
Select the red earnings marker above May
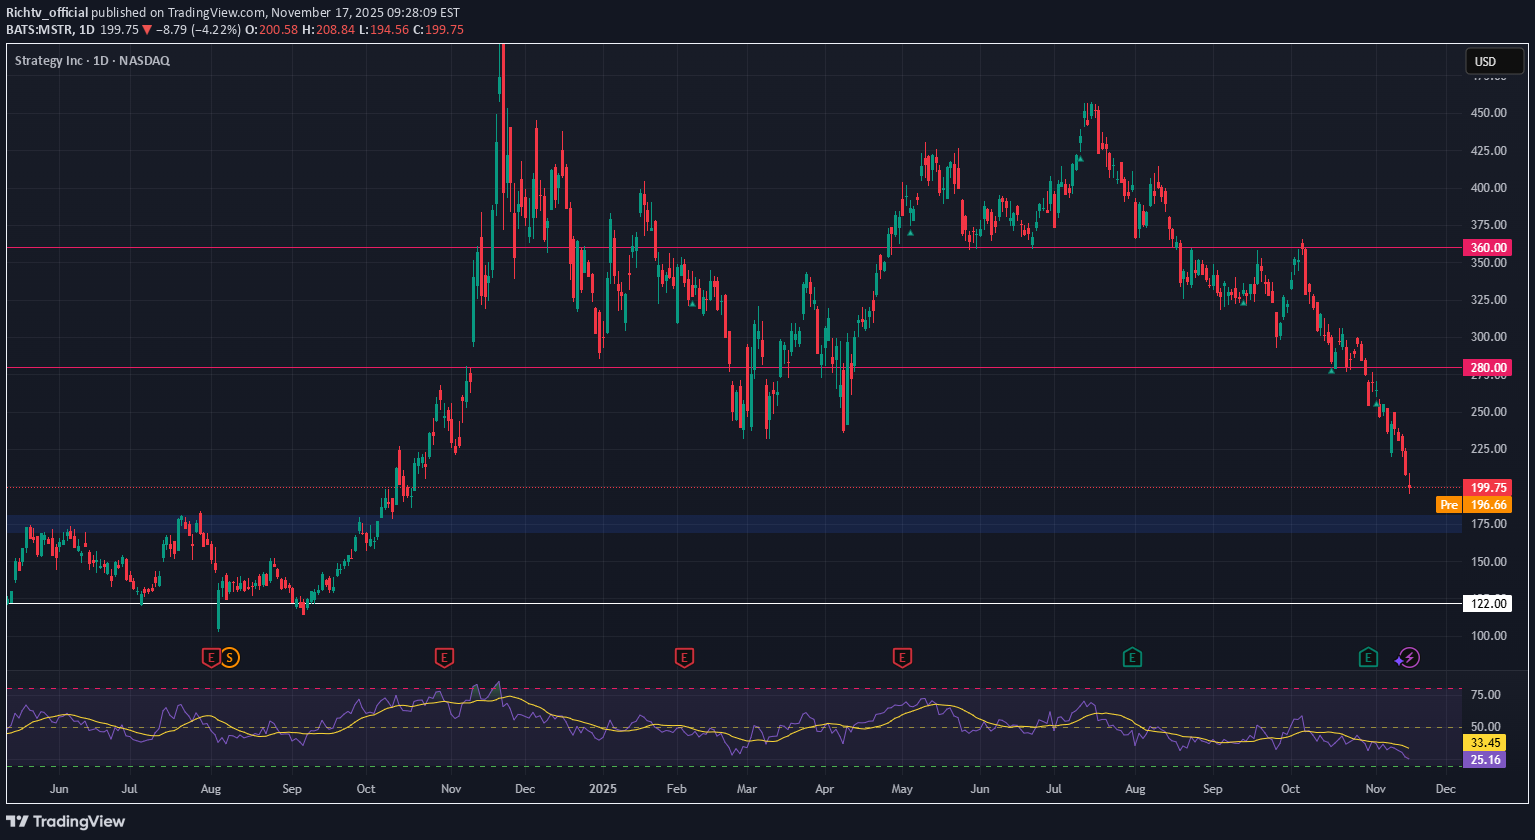[903, 658]
